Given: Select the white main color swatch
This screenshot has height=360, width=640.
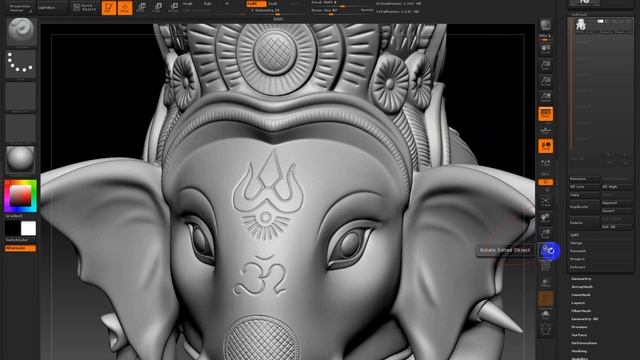Looking at the screenshot, I should [28, 228].
